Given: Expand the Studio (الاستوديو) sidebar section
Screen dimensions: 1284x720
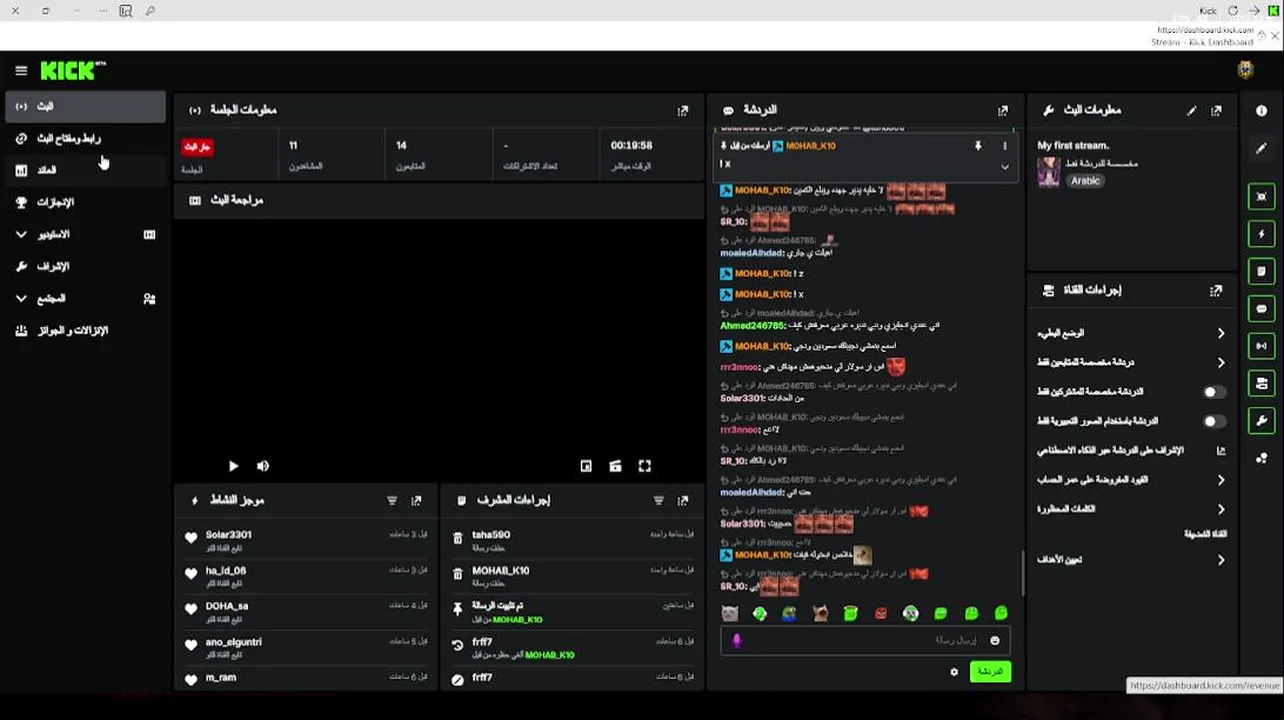Looking at the screenshot, I should (22, 235).
